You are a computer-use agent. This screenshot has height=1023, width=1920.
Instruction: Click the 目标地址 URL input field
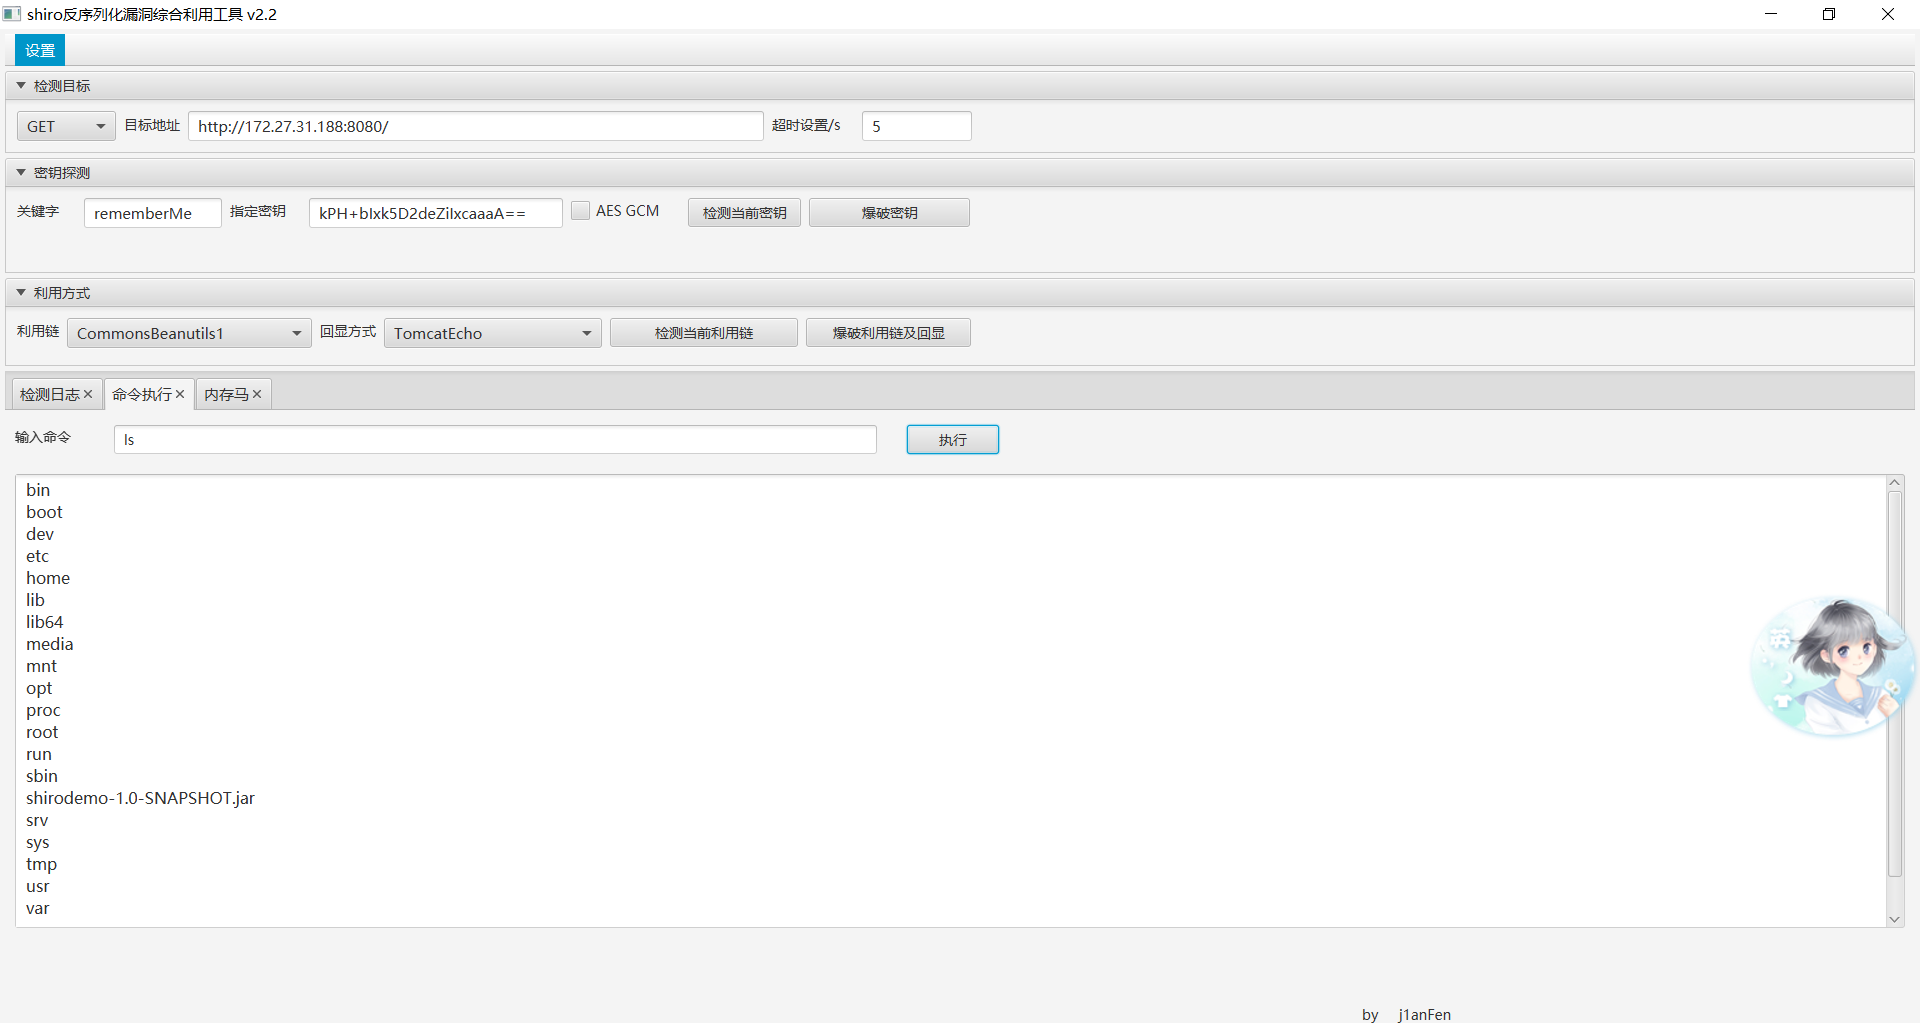(475, 126)
